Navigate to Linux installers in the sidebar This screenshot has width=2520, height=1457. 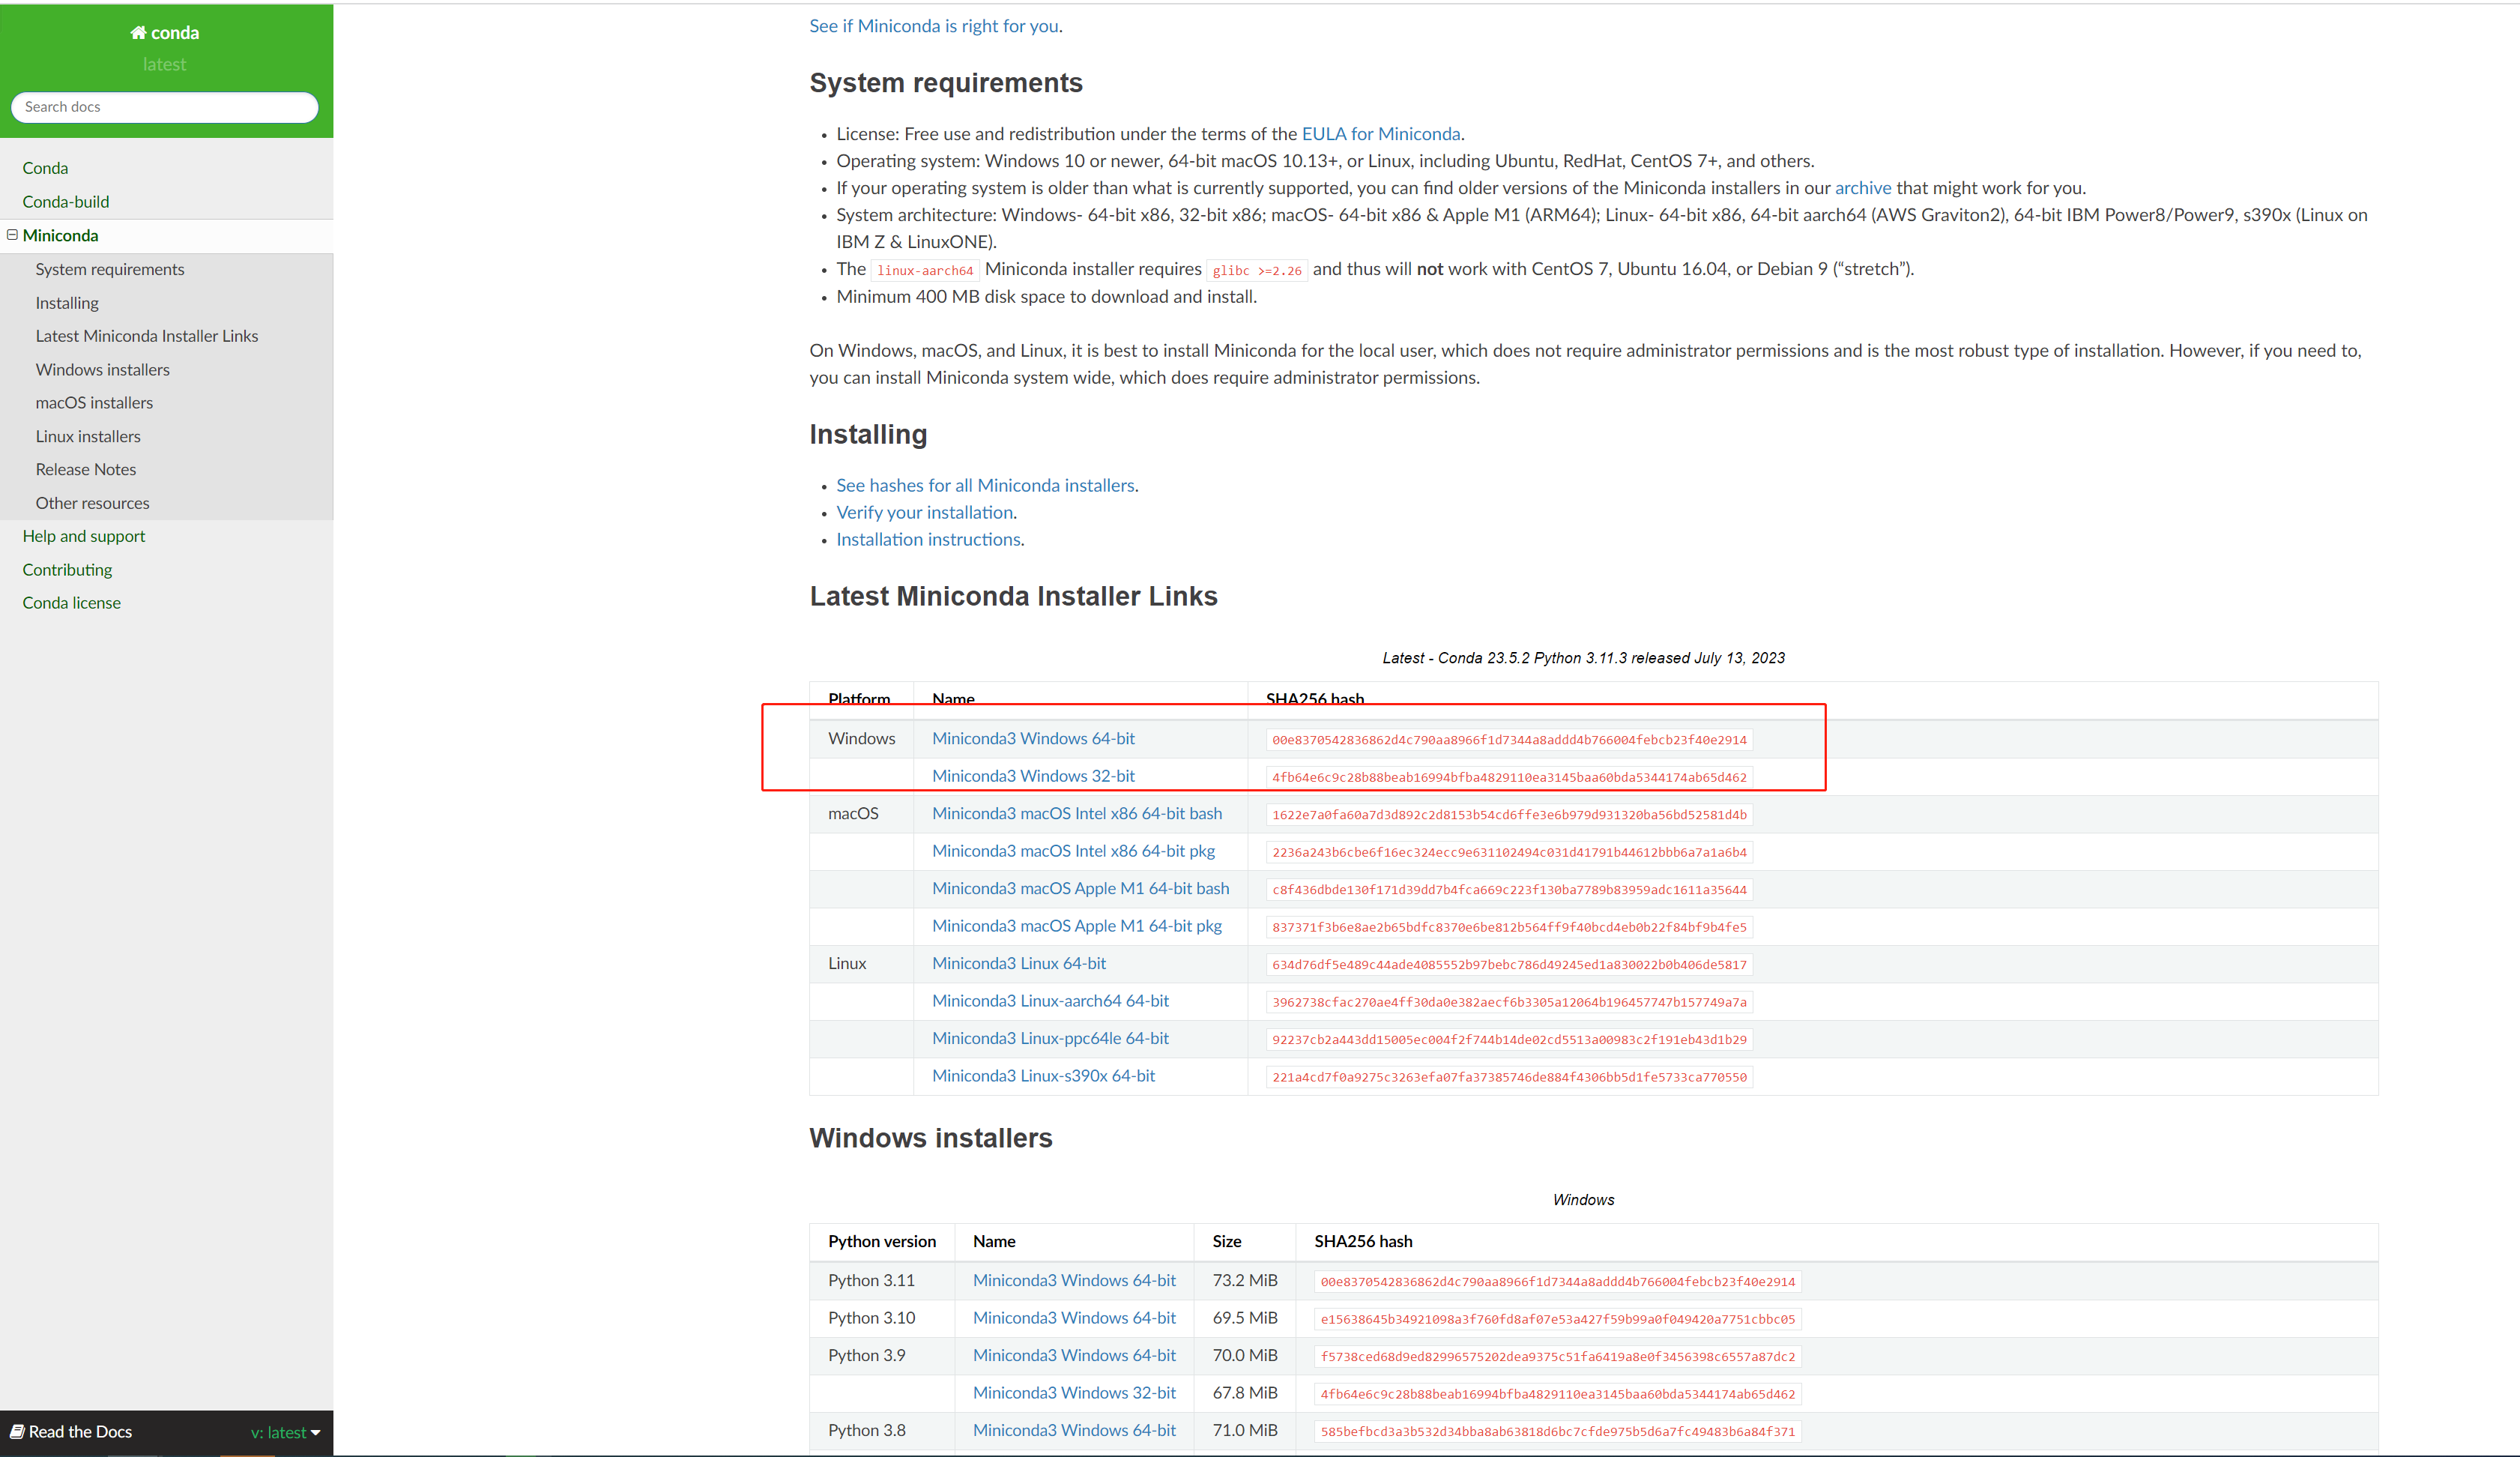[x=88, y=437]
